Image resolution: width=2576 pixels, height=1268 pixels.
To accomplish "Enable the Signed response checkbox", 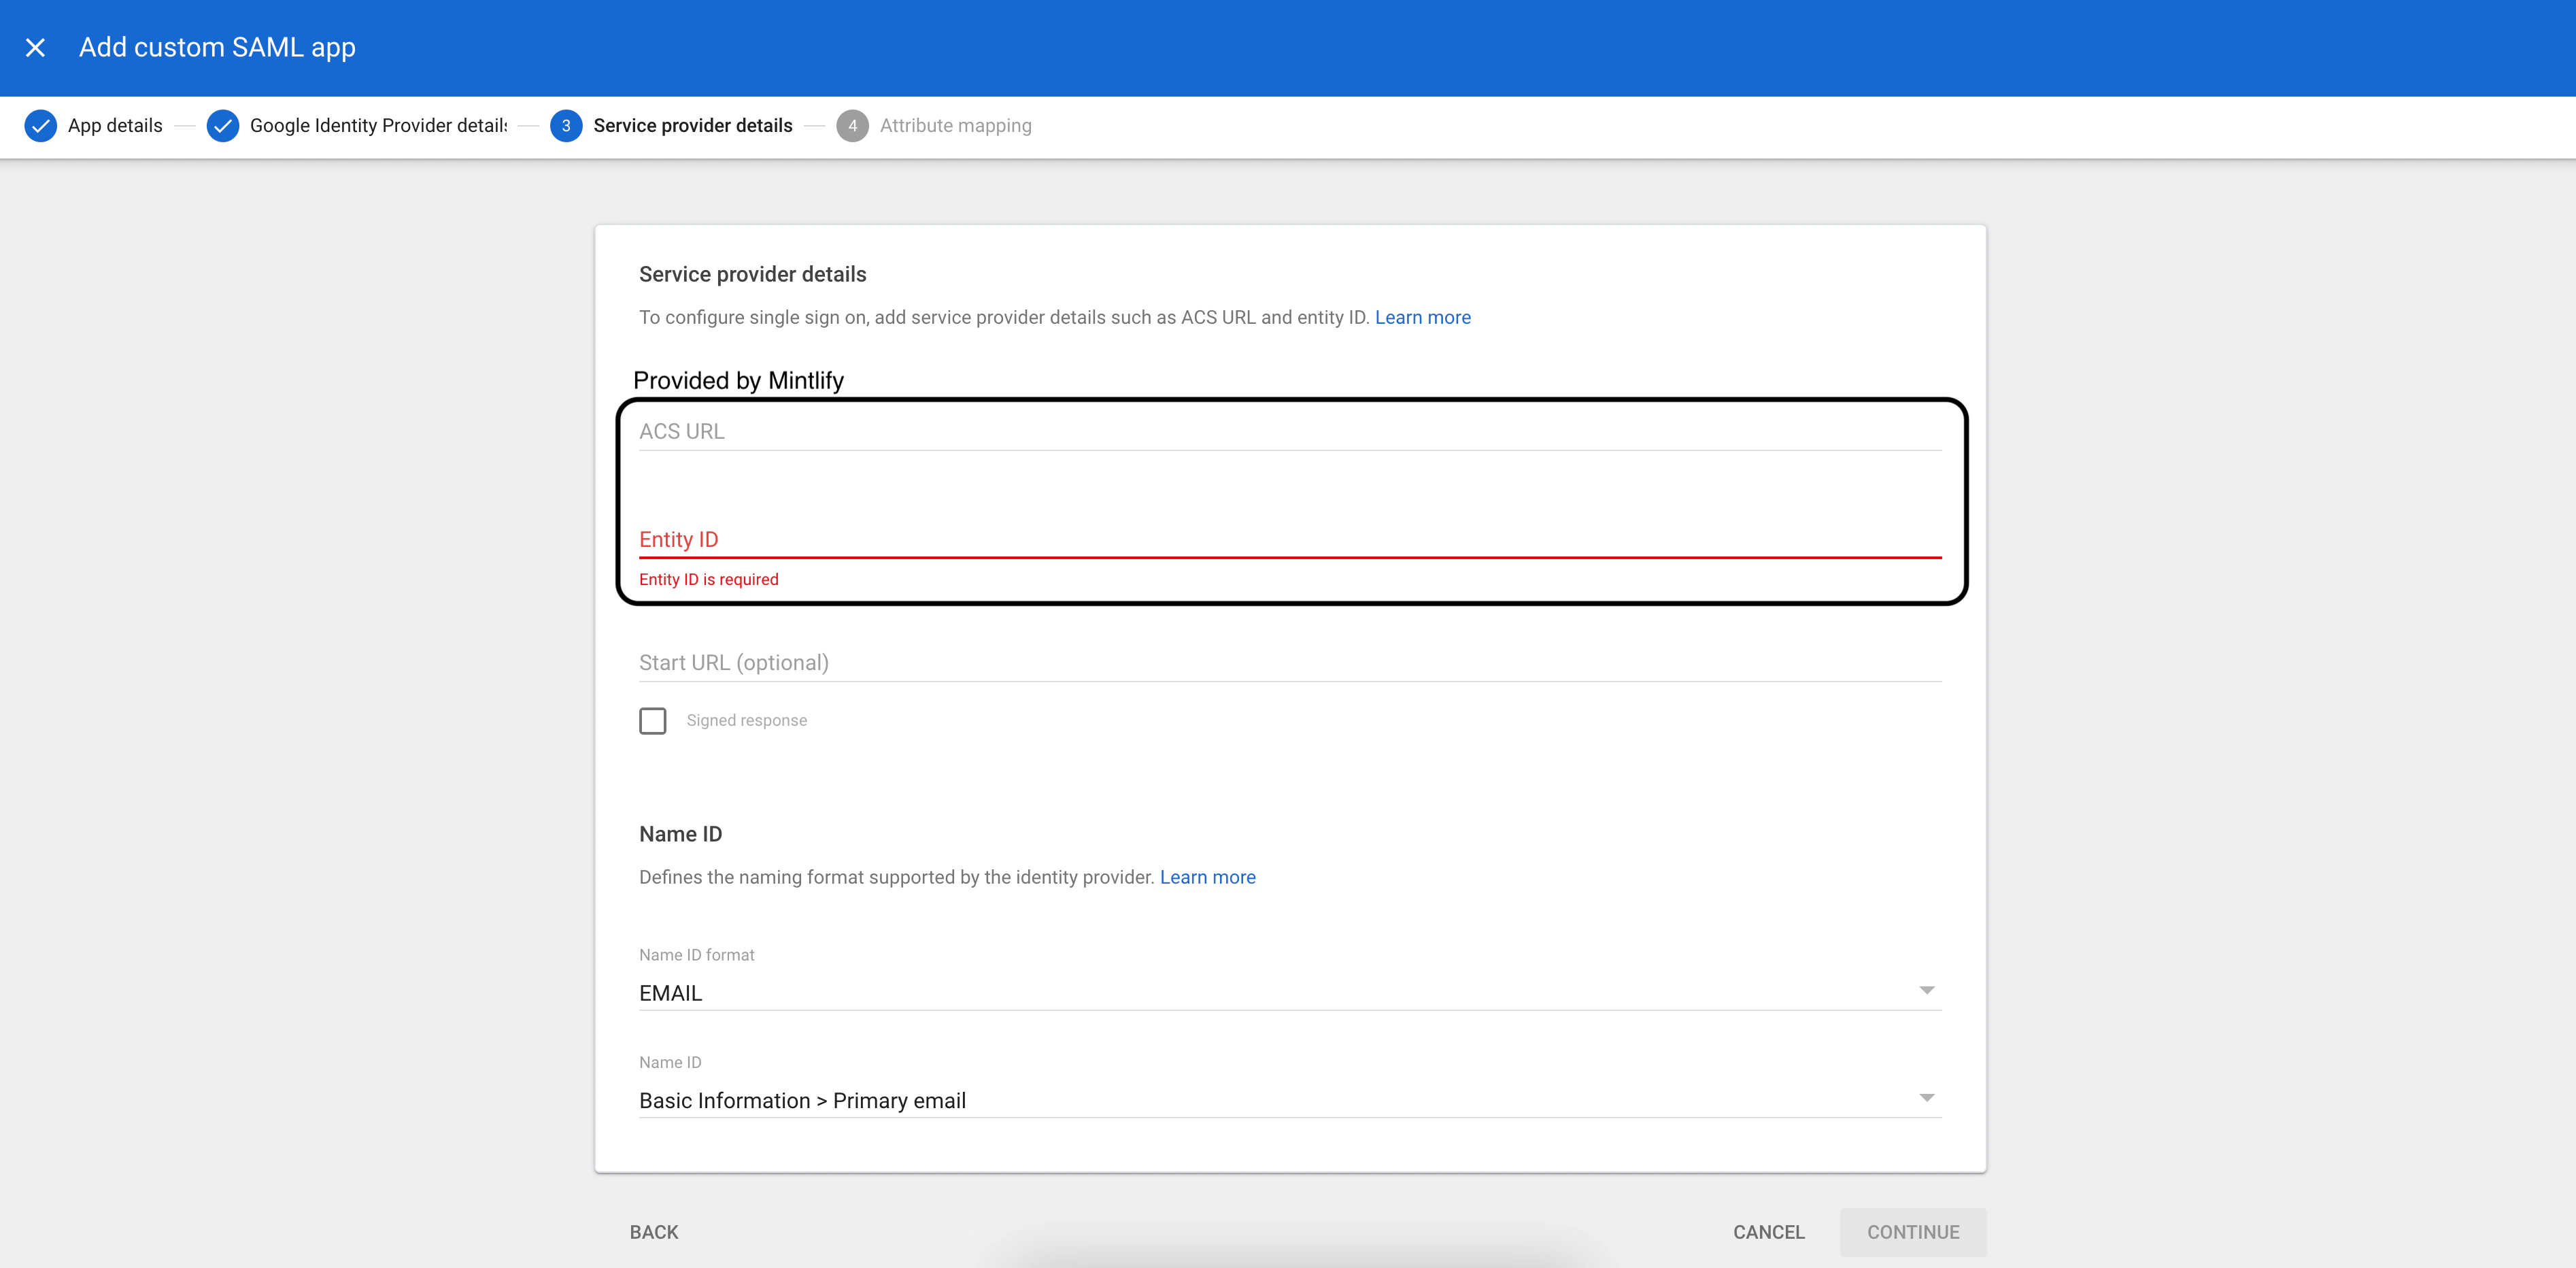I will point(653,720).
